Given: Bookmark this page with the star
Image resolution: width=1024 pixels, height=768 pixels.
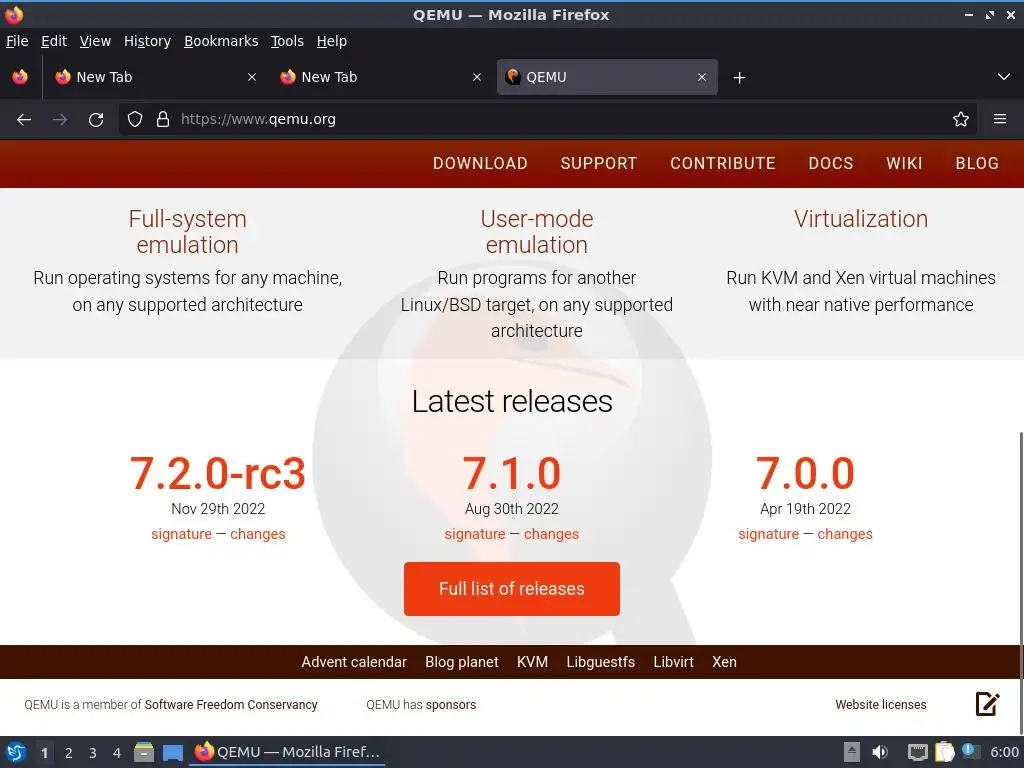Looking at the screenshot, I should tap(961, 119).
